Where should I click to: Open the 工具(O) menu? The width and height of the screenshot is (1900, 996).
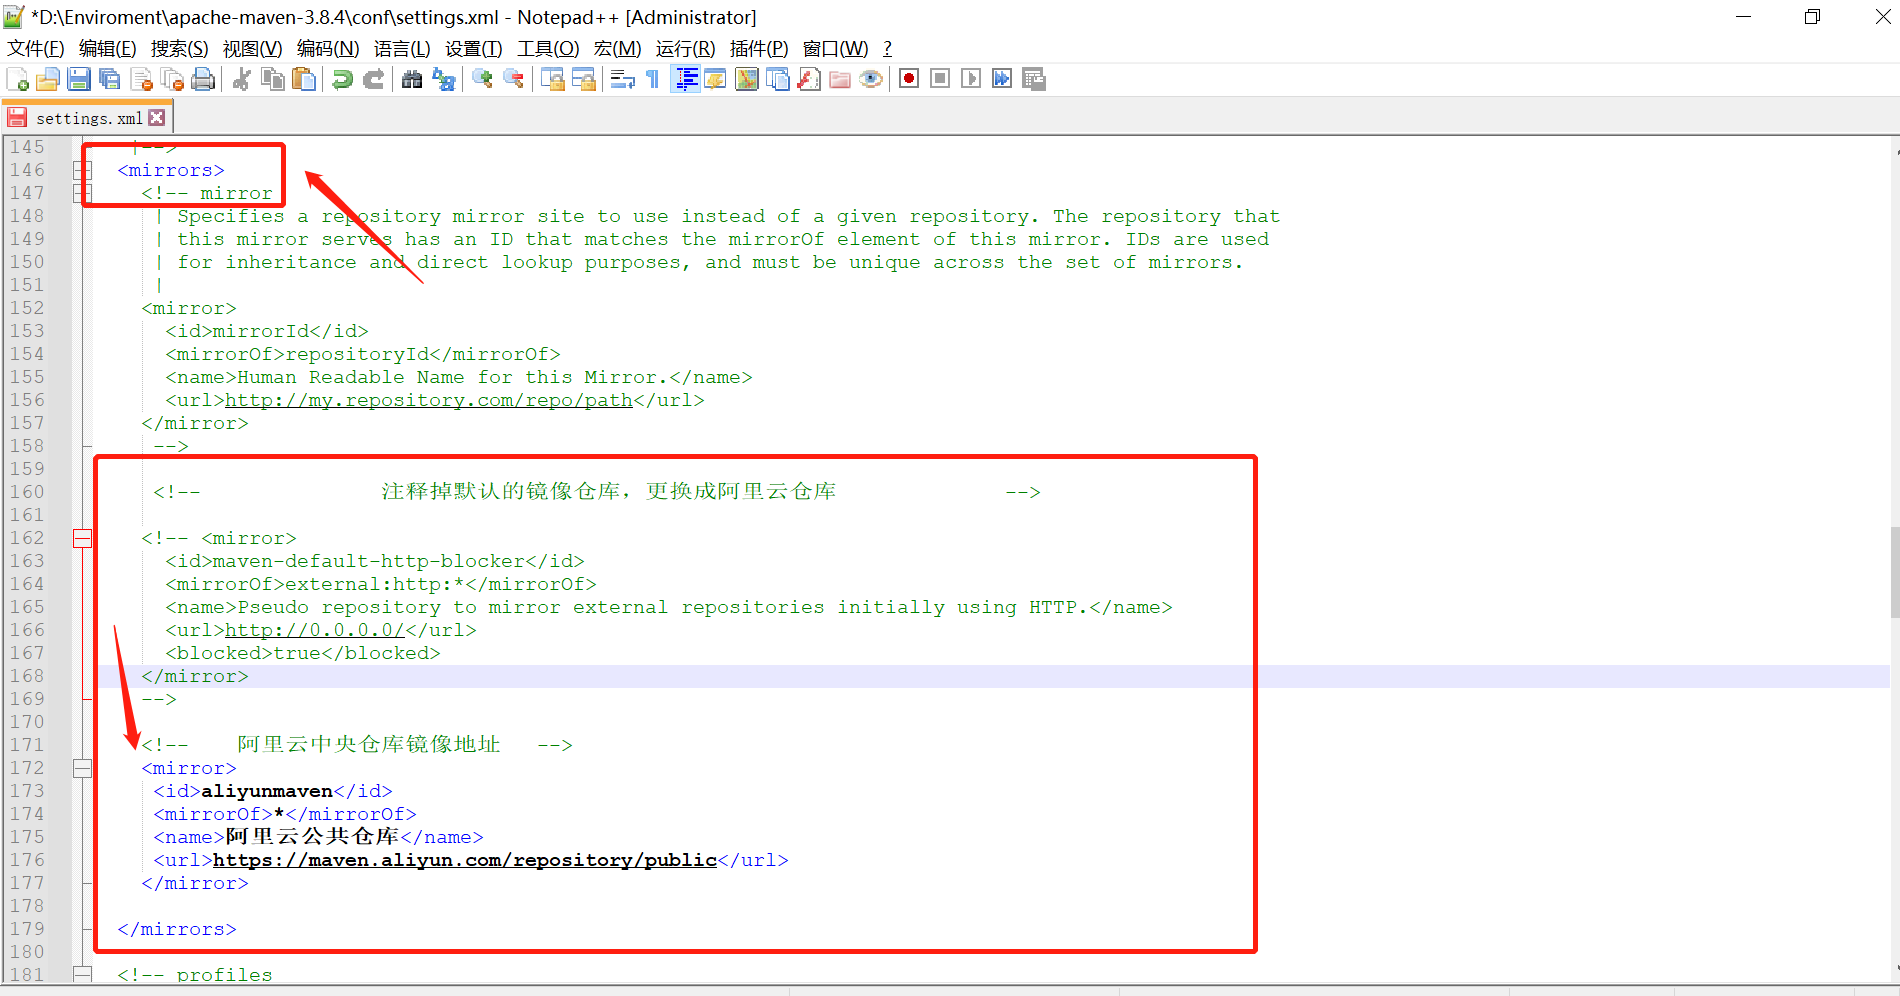point(548,49)
